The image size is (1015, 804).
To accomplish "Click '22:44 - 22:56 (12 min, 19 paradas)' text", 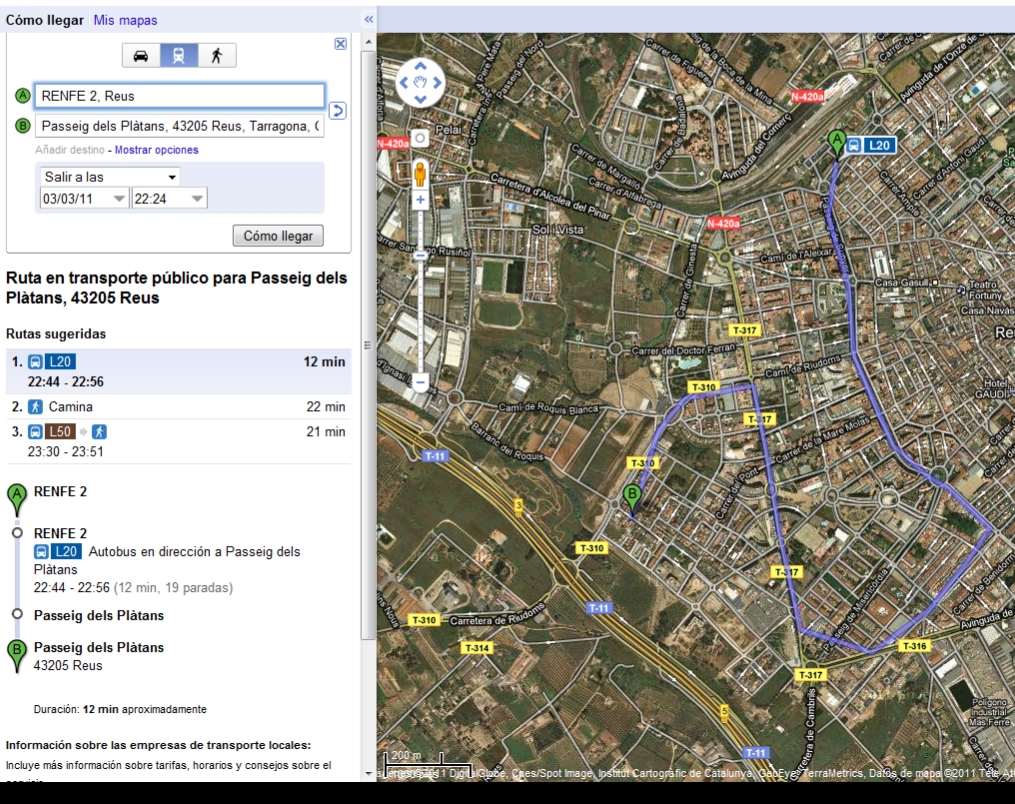I will (x=133, y=588).
